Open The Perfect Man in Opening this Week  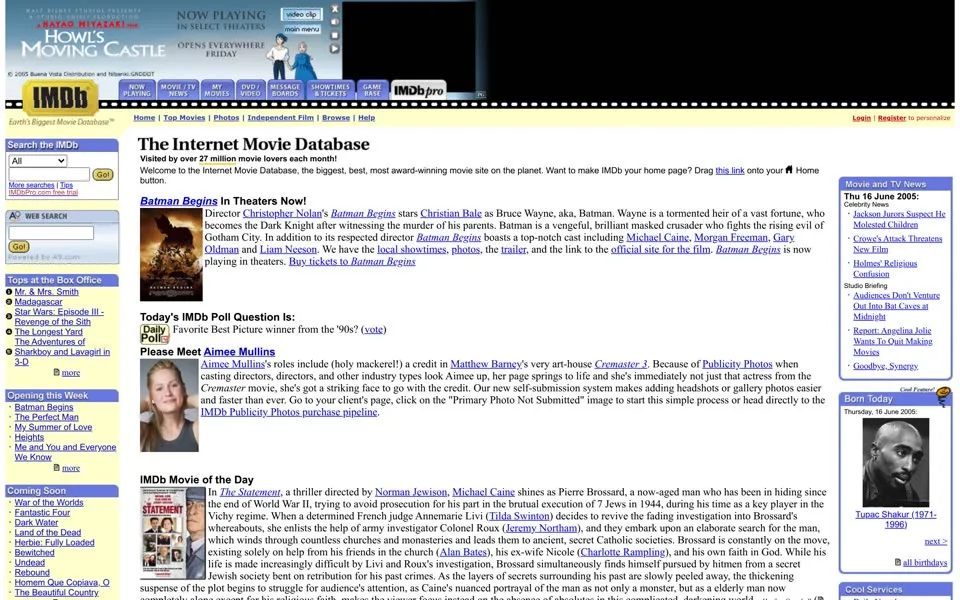coord(47,417)
